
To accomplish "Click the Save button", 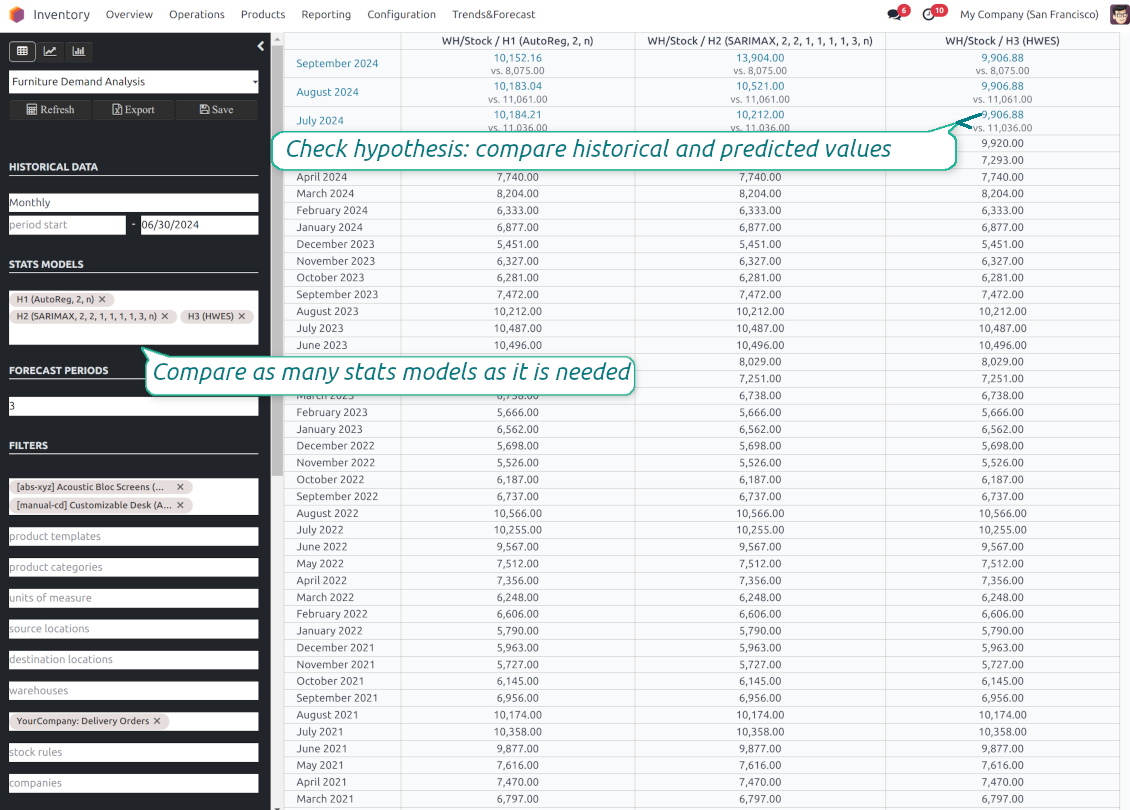I will [x=216, y=110].
